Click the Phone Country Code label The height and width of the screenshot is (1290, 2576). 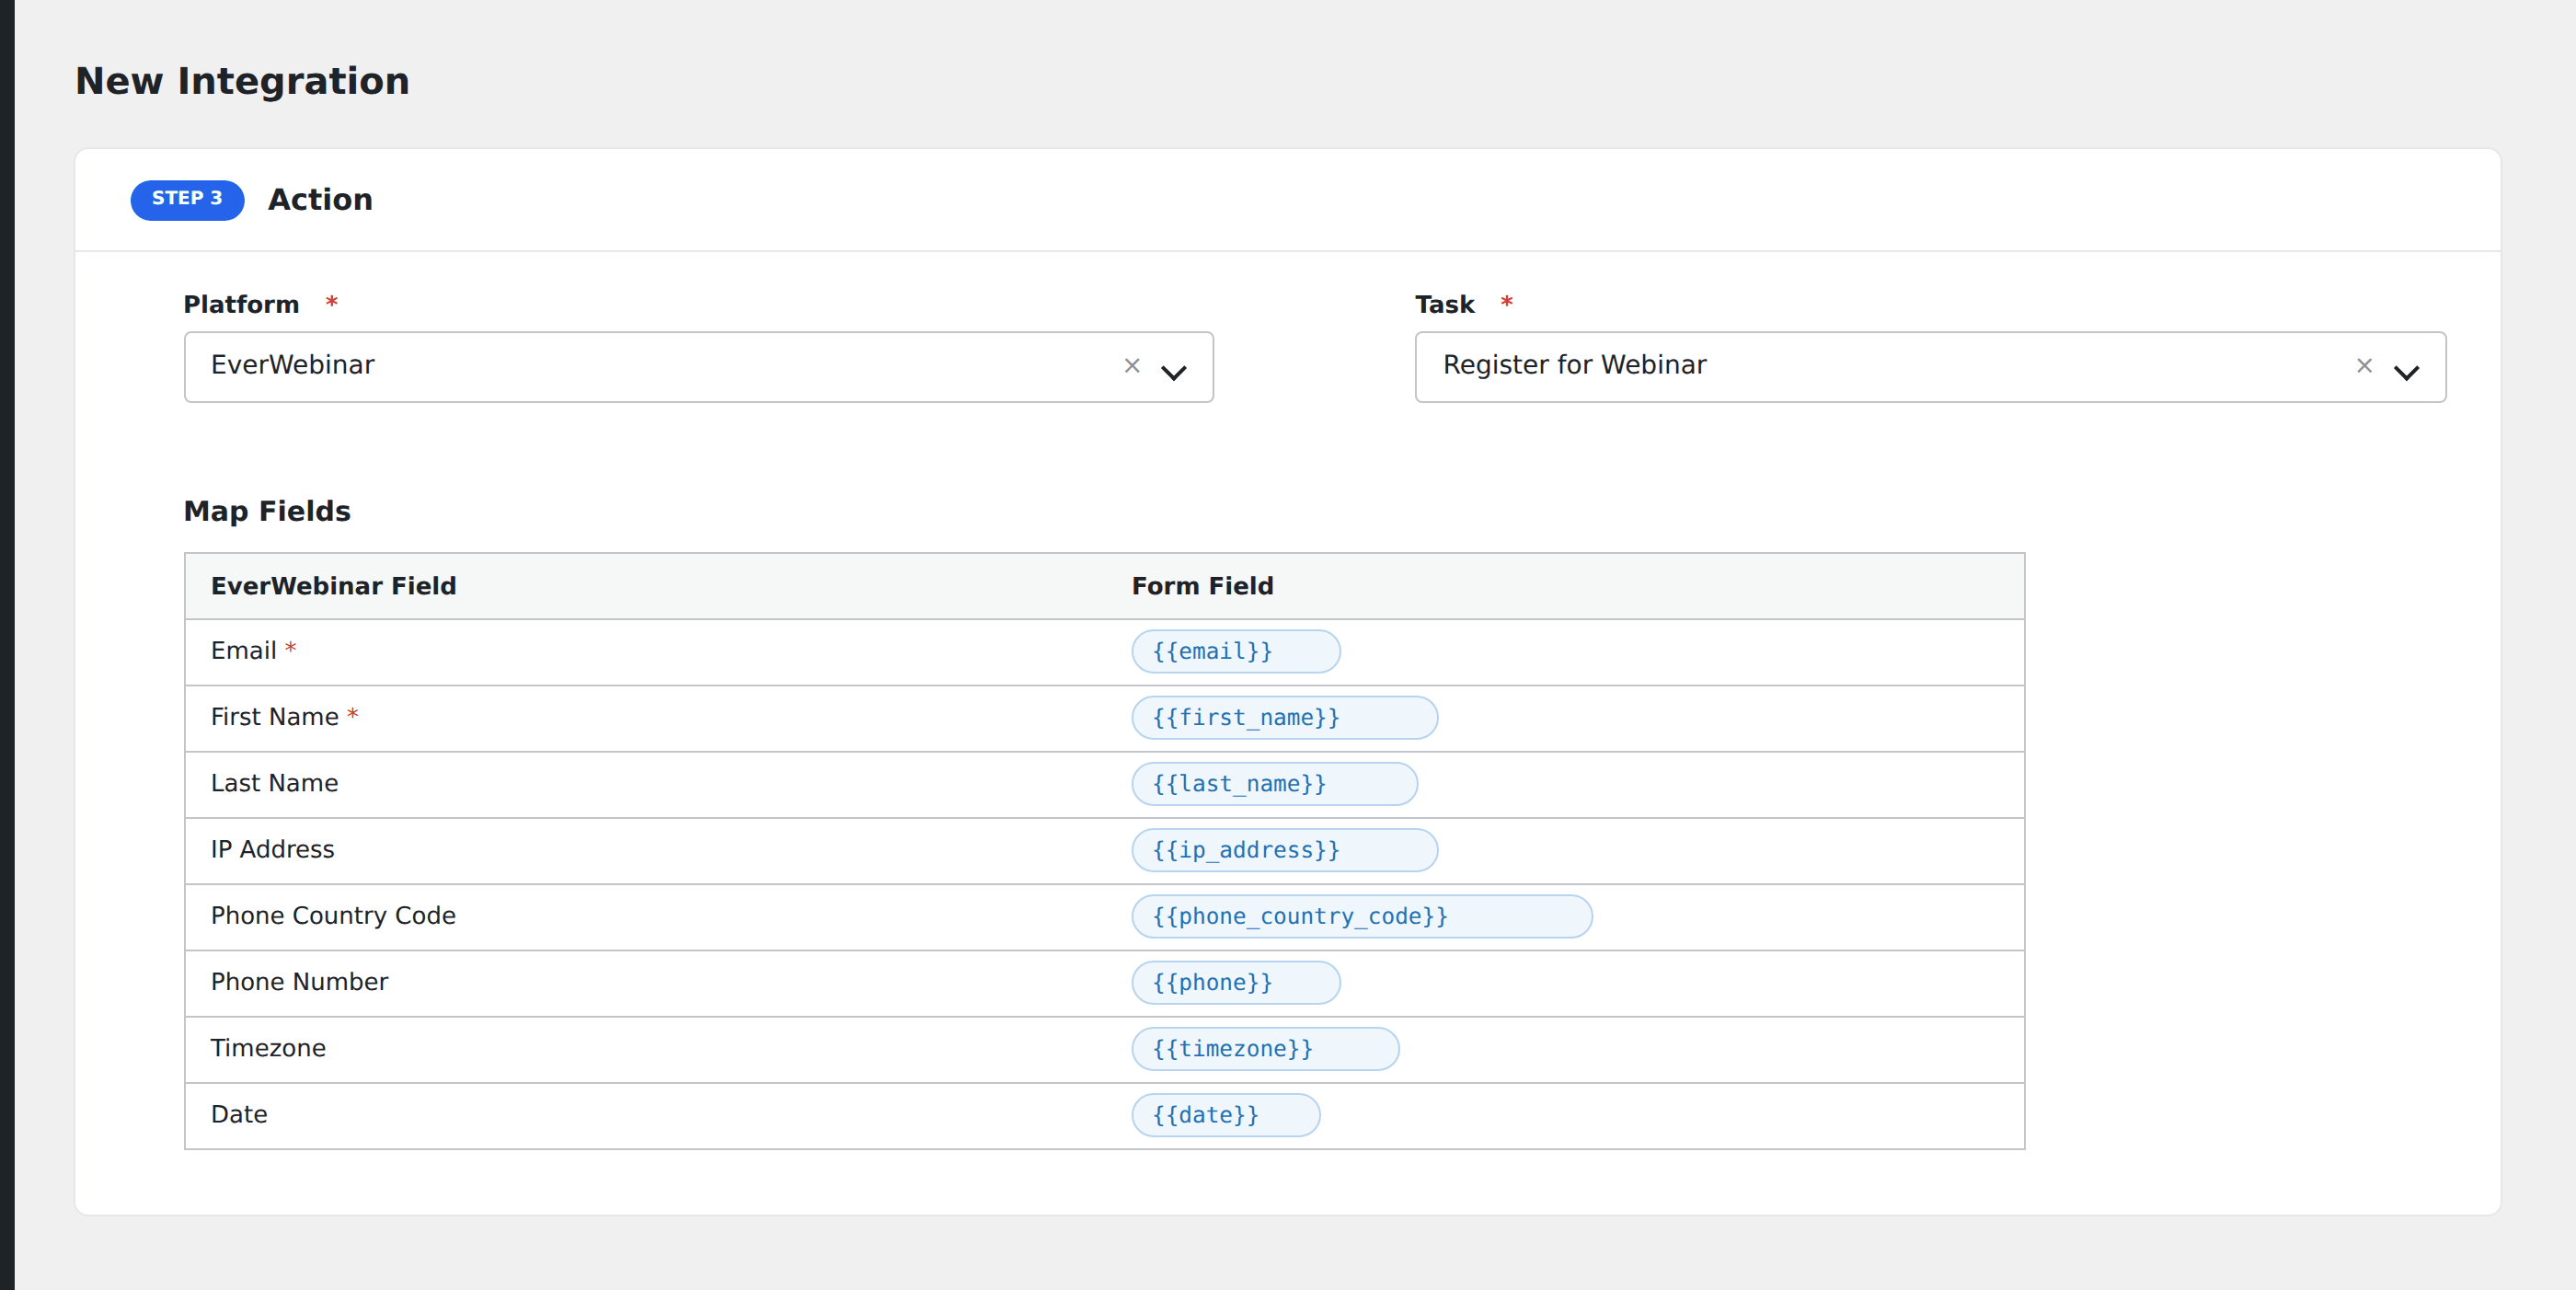point(333,916)
